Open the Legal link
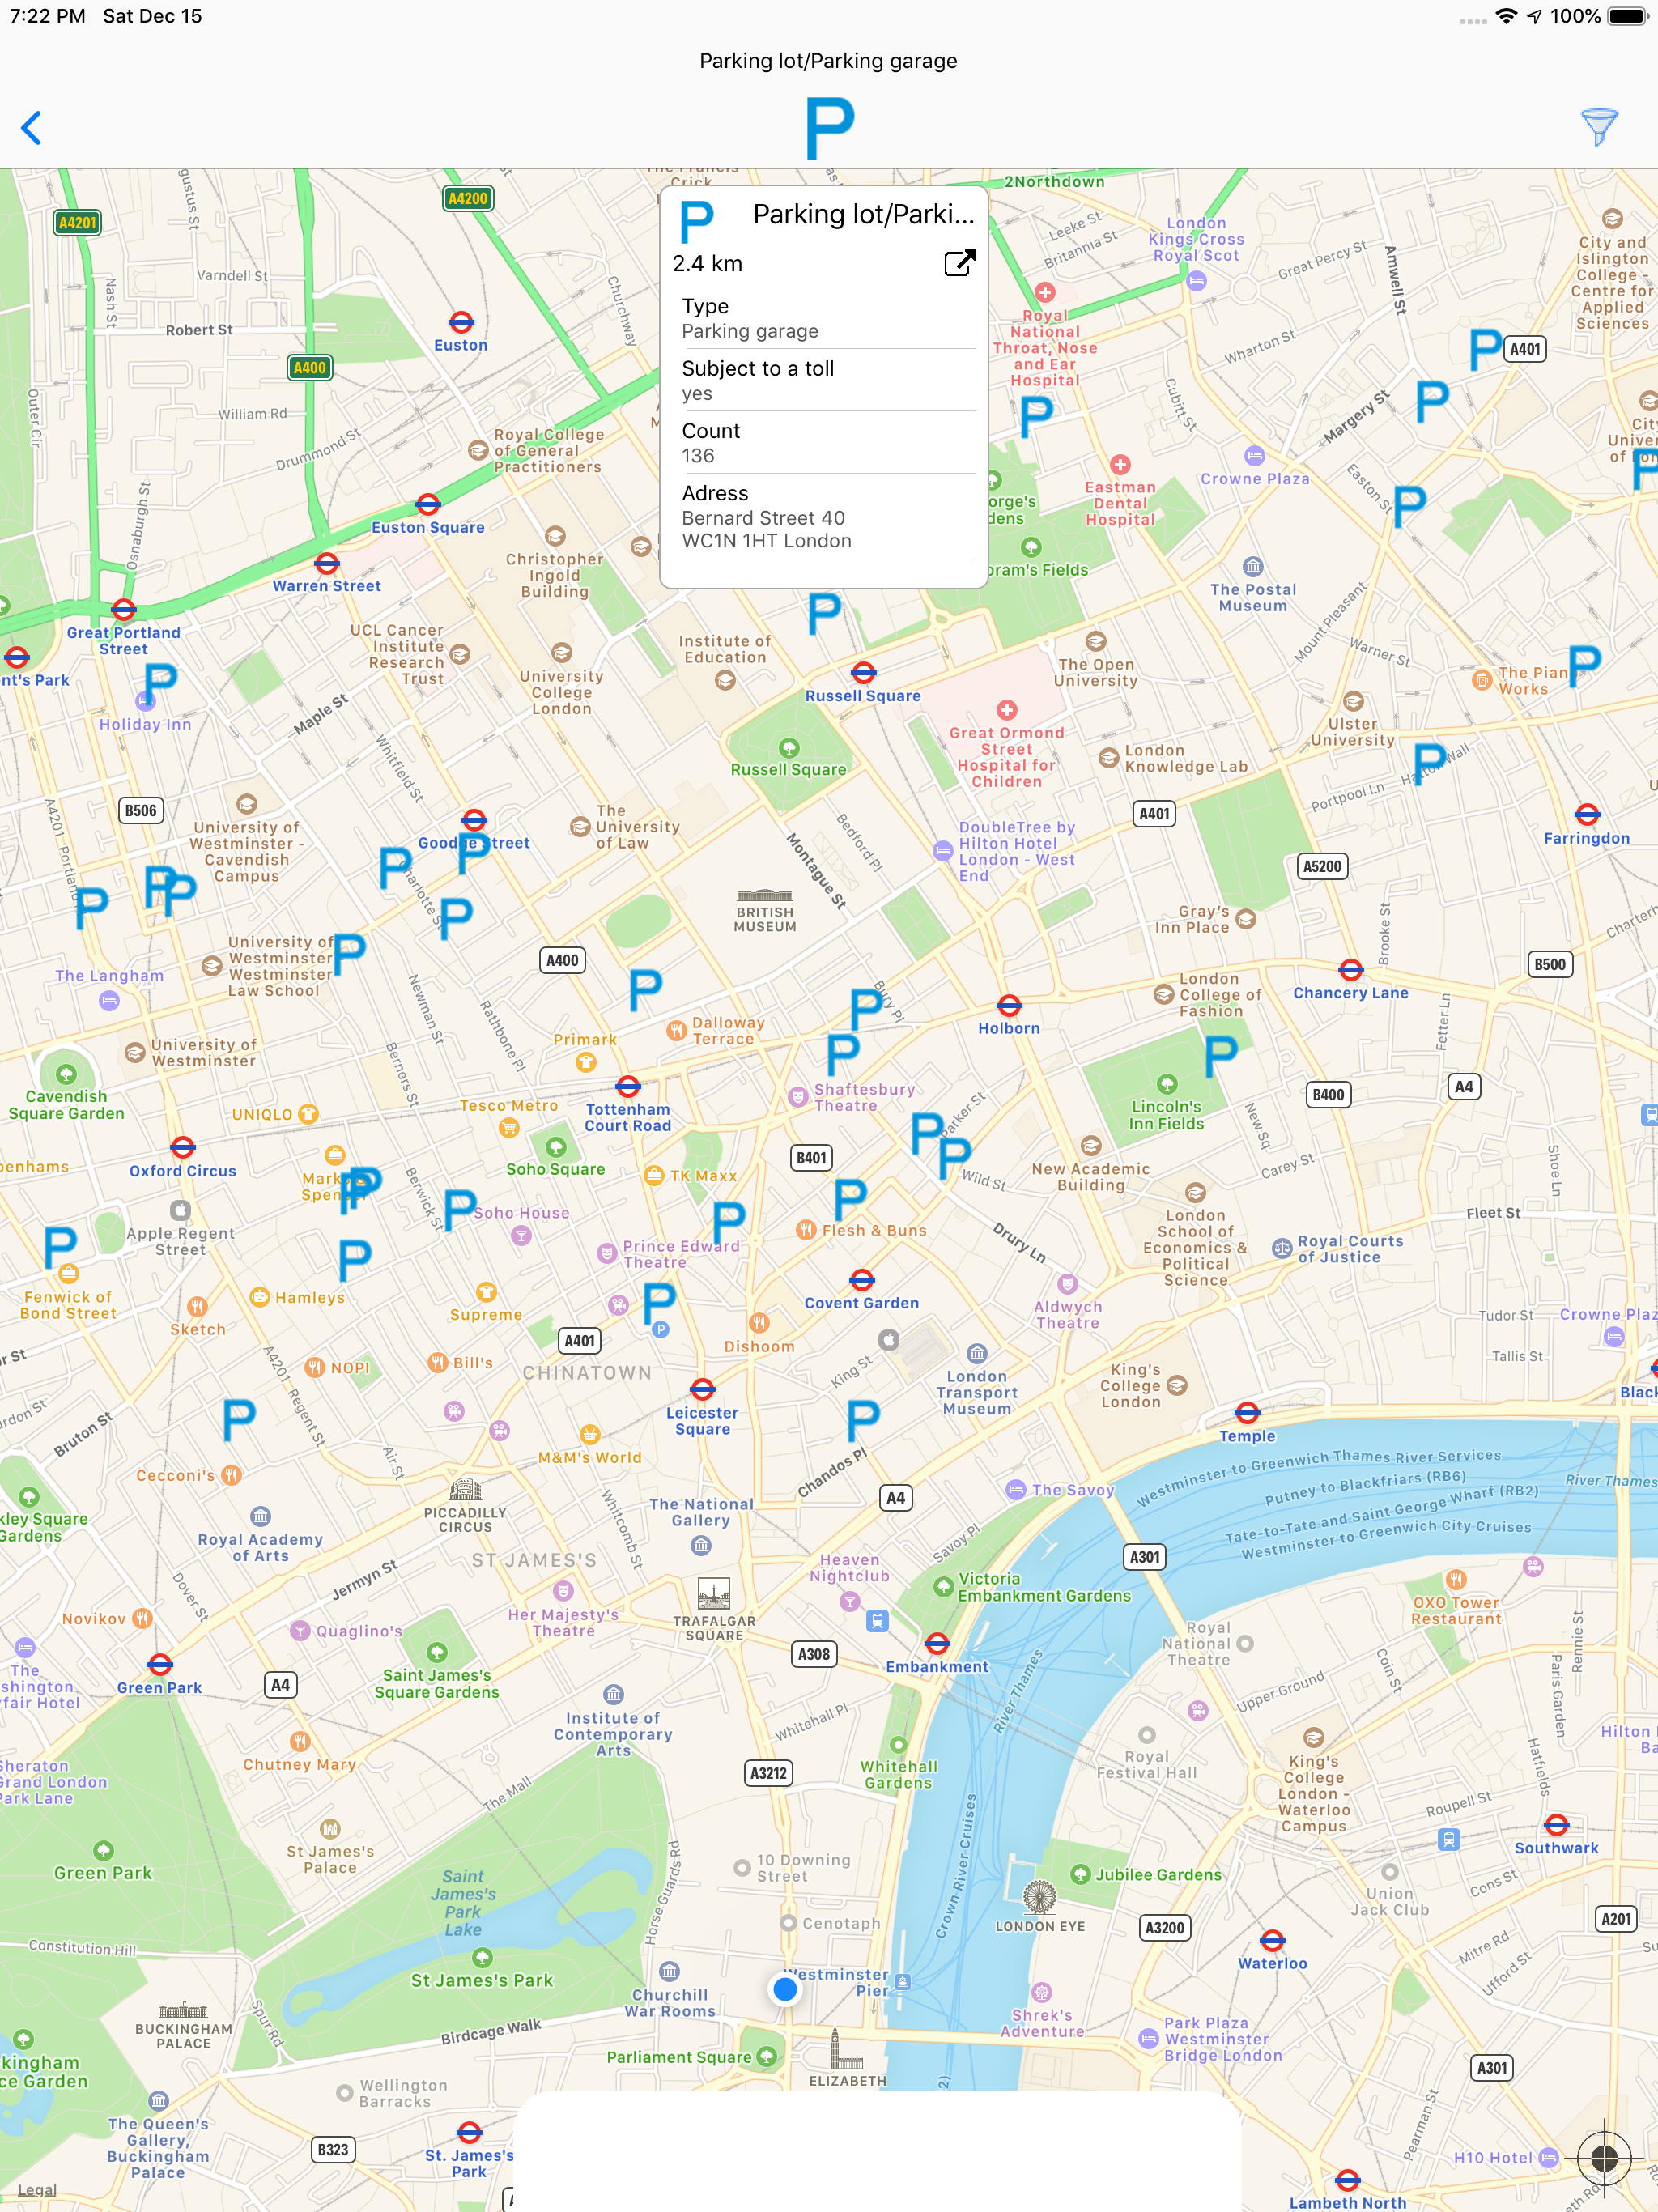The image size is (1658, 2212). pyautogui.click(x=37, y=2189)
